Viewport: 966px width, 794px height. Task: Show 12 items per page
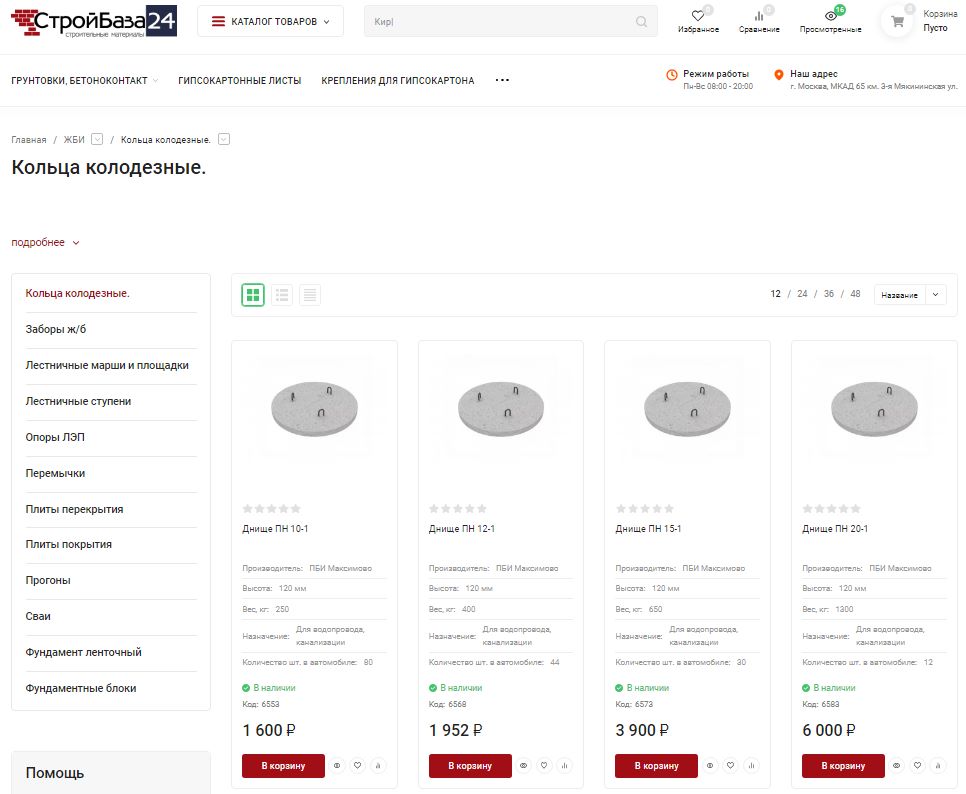[775, 294]
